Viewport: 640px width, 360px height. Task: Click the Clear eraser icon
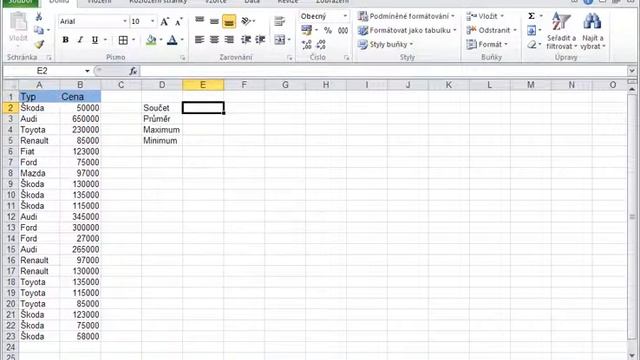(531, 44)
